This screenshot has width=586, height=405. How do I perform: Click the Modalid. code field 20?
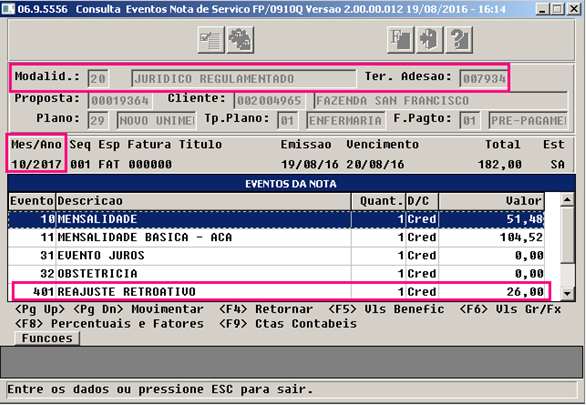click(x=98, y=79)
